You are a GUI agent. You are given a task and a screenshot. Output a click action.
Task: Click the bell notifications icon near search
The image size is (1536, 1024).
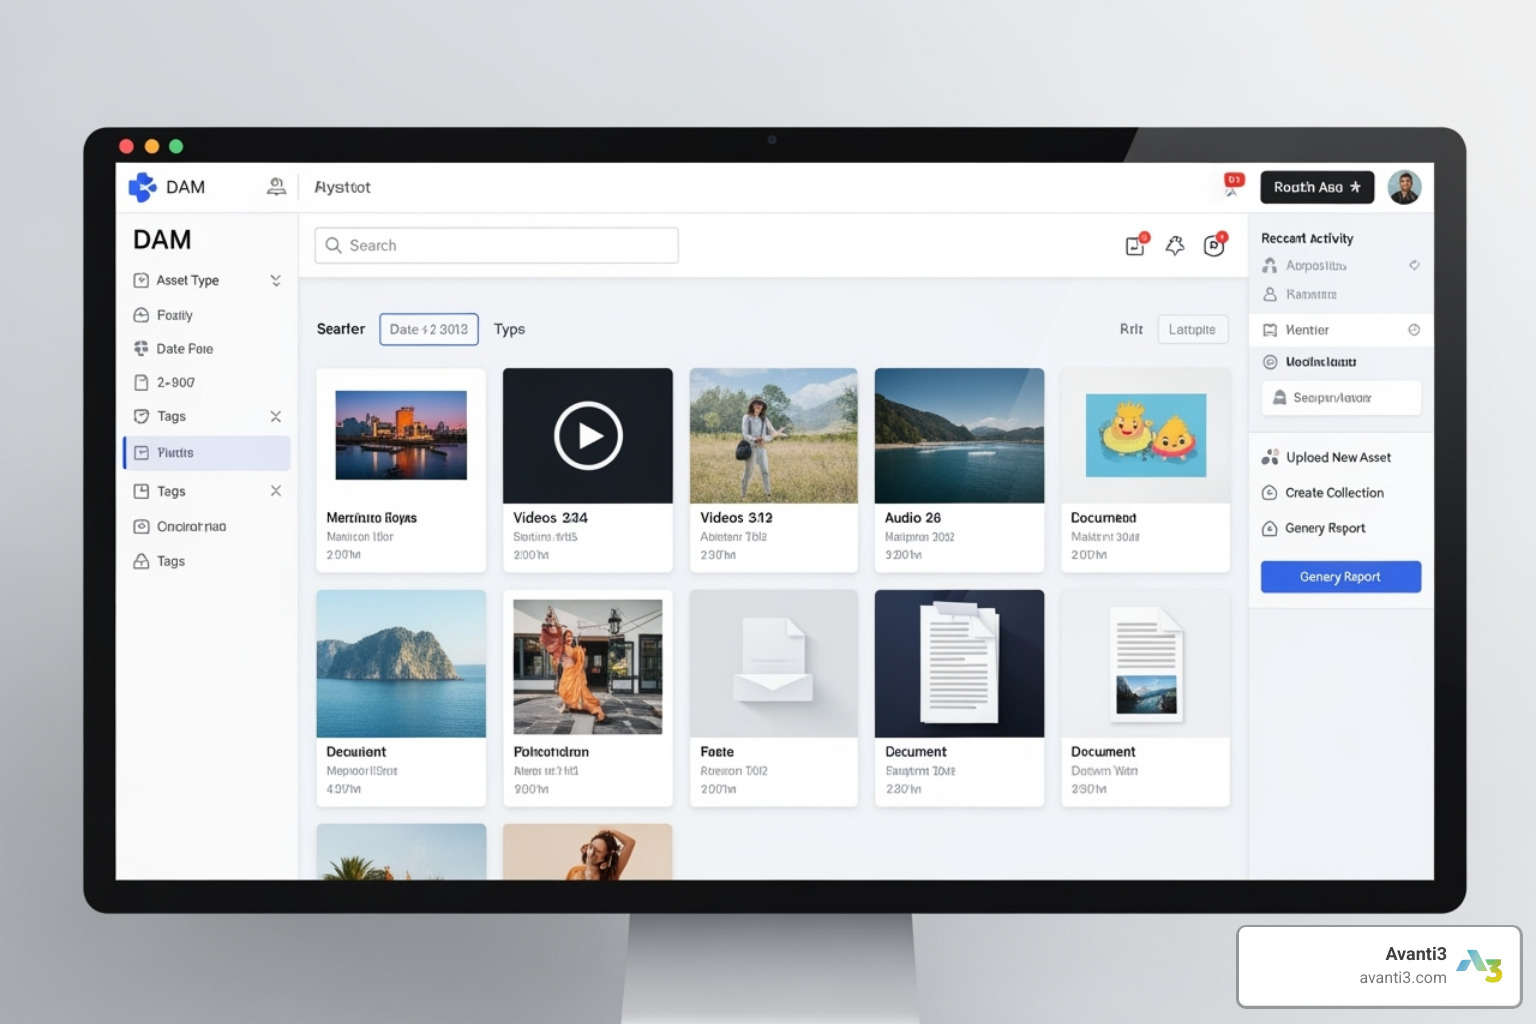1175,246
